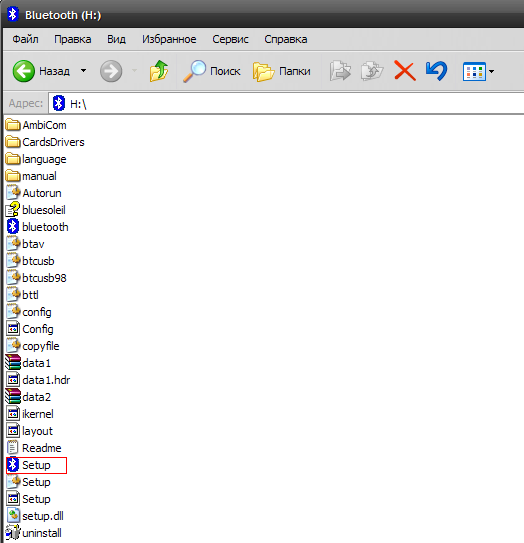Select the data1.hdr file
This screenshot has height=543, width=524.
click(x=38, y=380)
